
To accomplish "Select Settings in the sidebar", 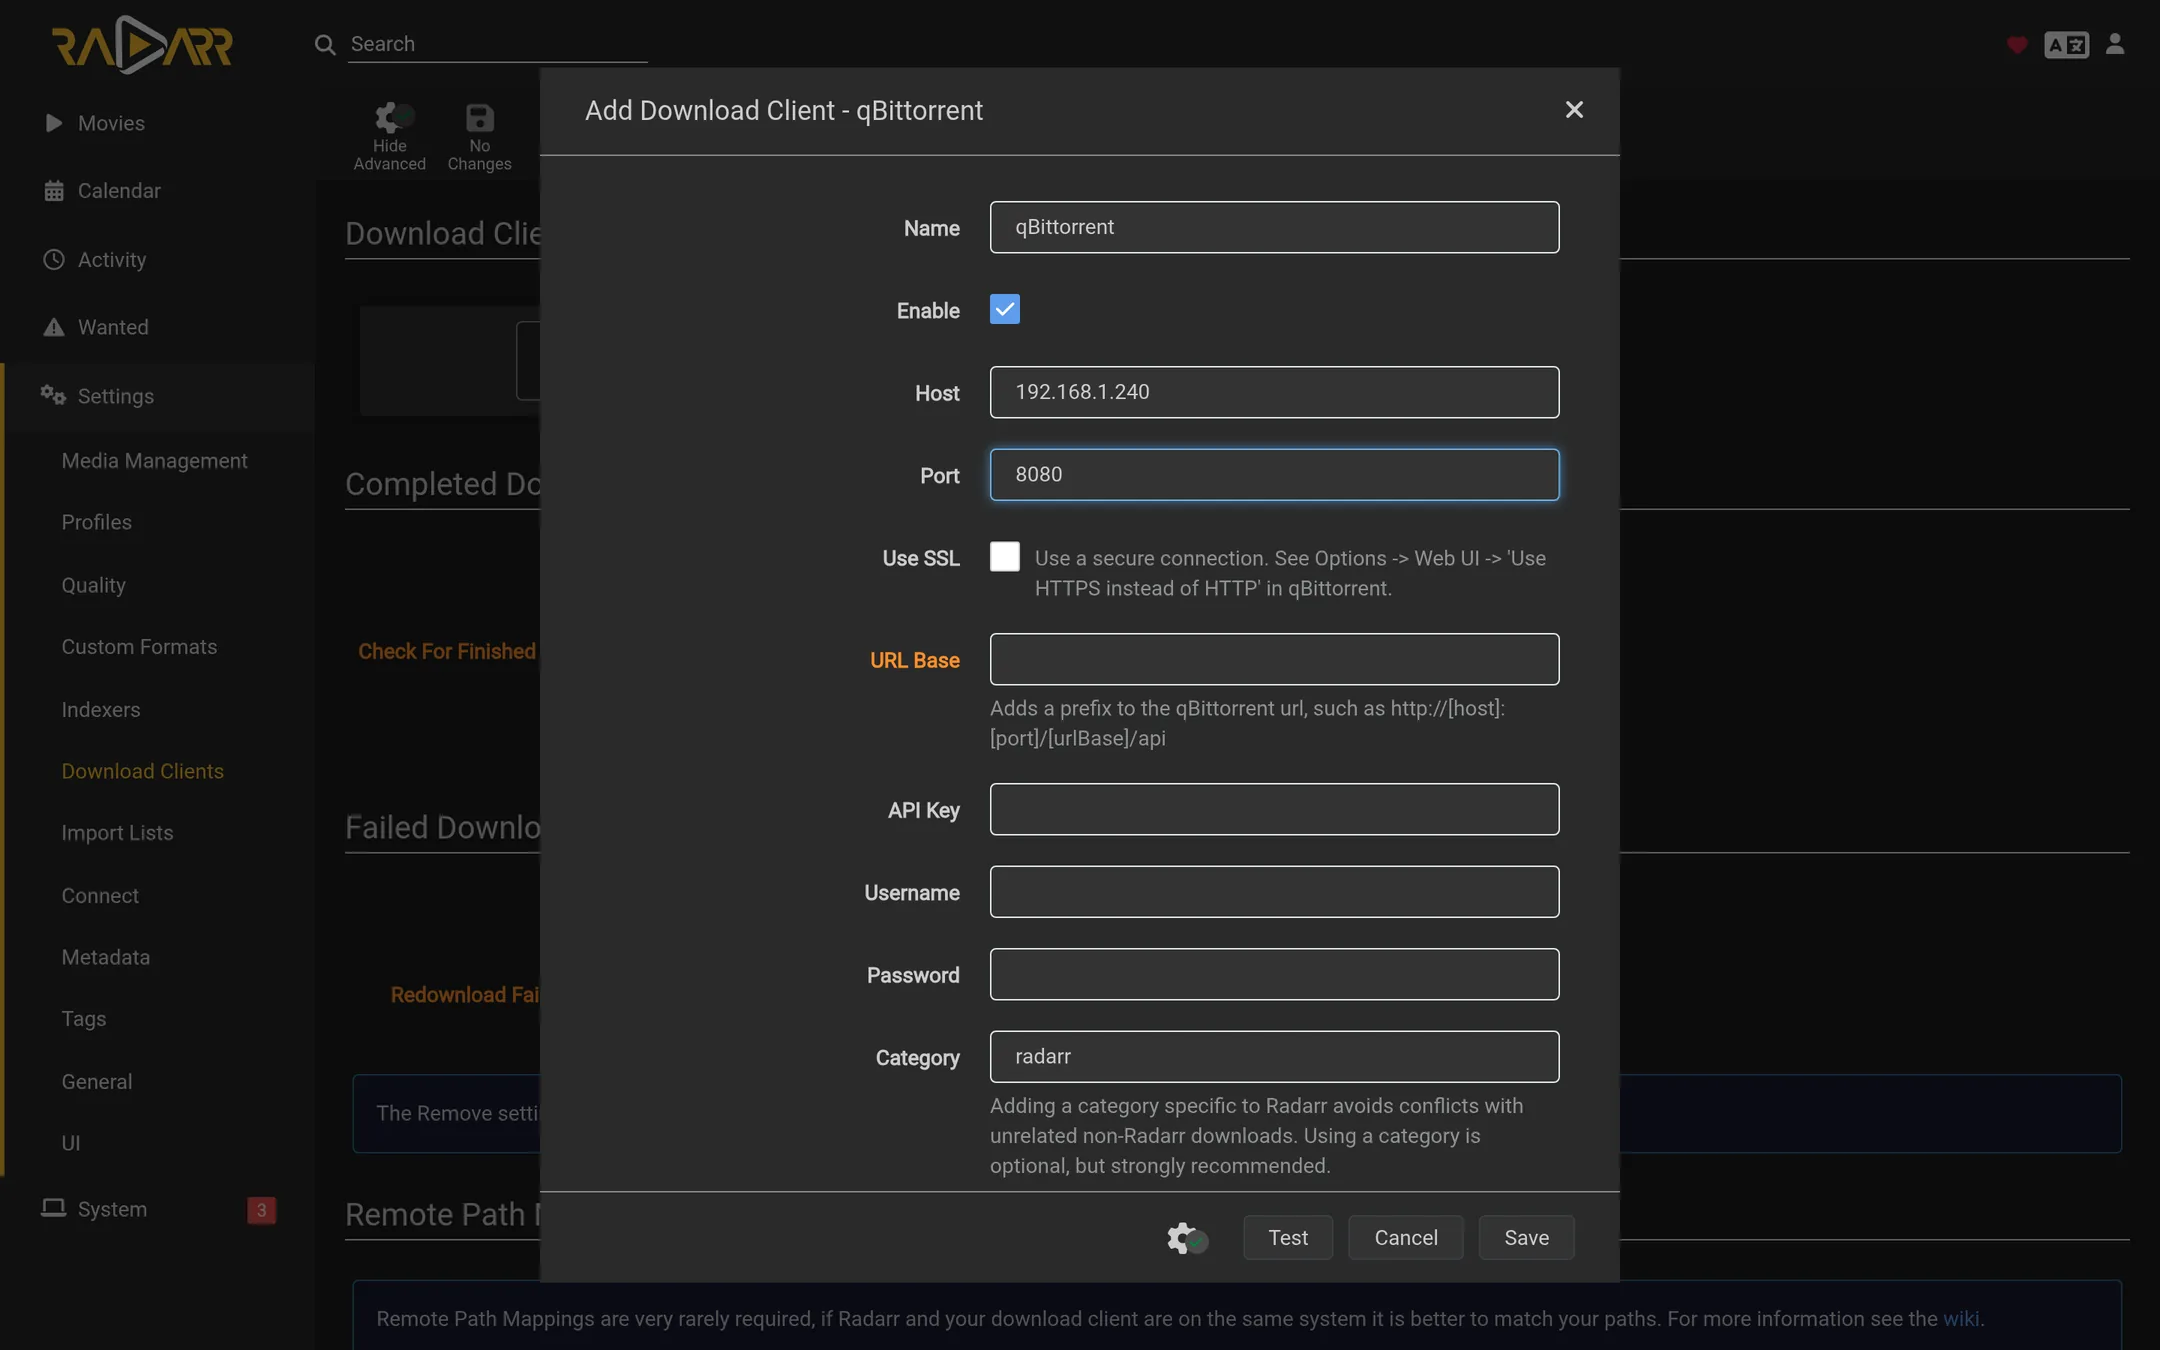I will (116, 396).
